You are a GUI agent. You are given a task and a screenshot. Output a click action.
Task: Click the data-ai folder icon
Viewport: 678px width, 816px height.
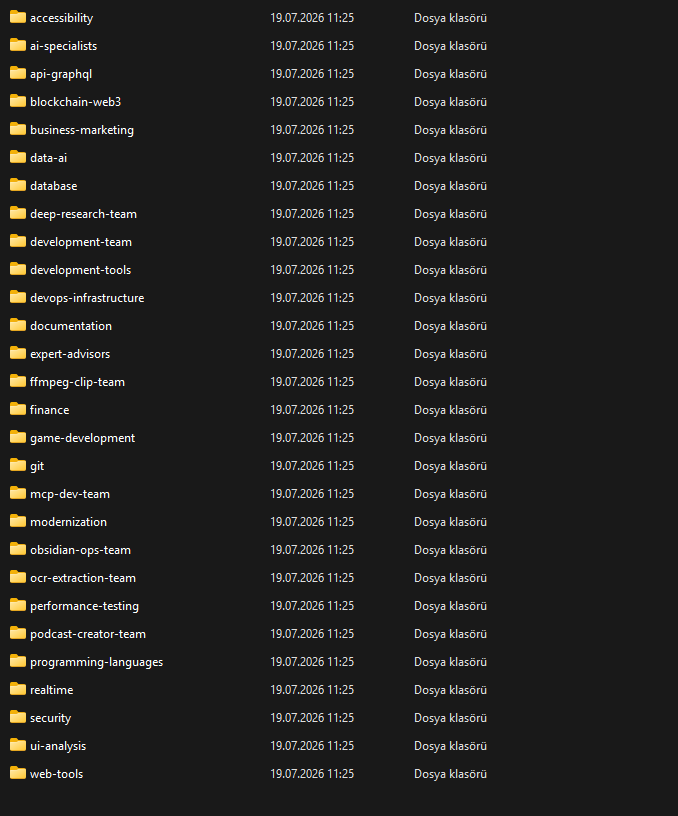18,157
